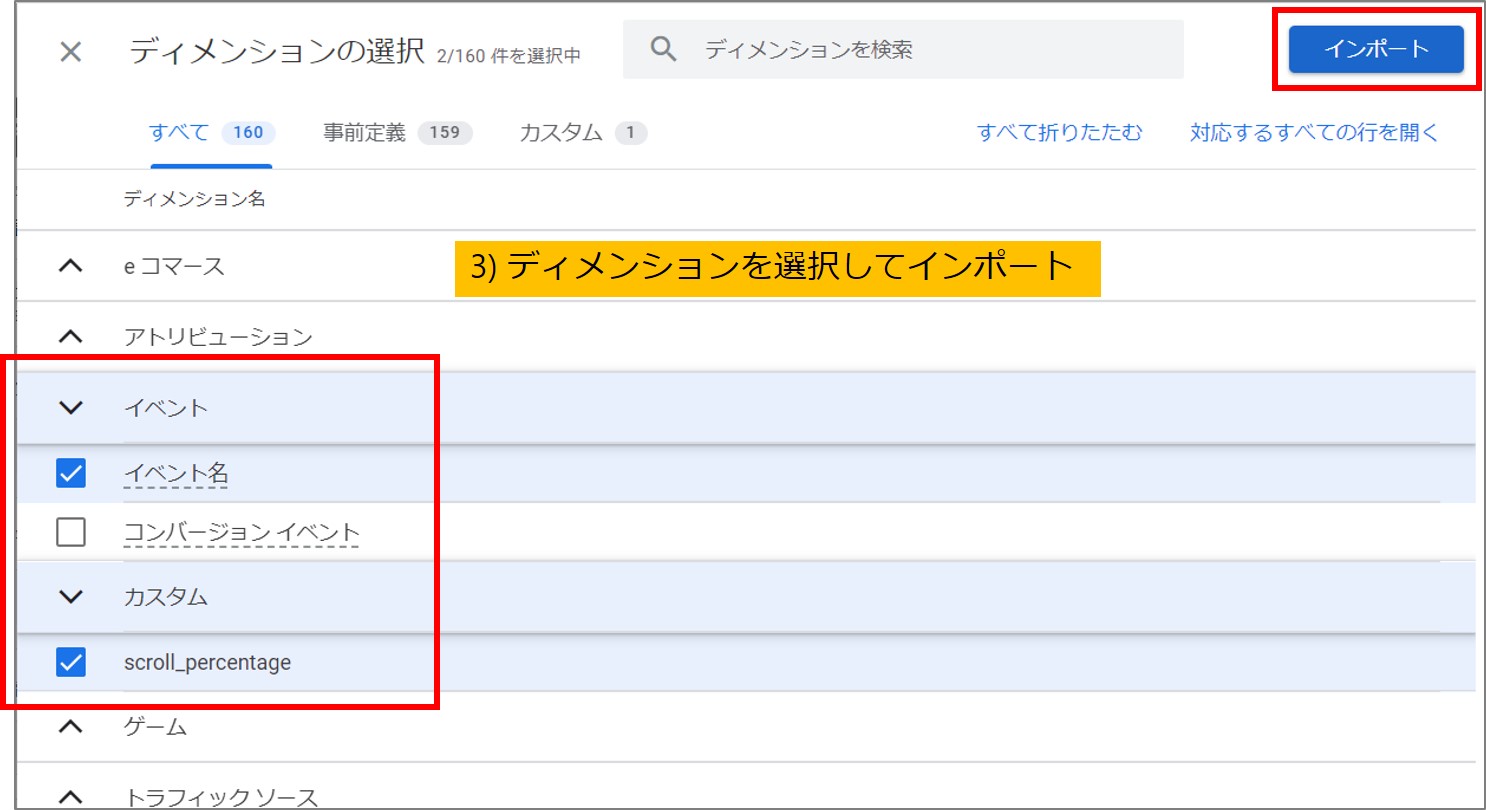Expand the トラフィック ソース group chevron
Screen dimensions: 1486x810
click(70, 797)
